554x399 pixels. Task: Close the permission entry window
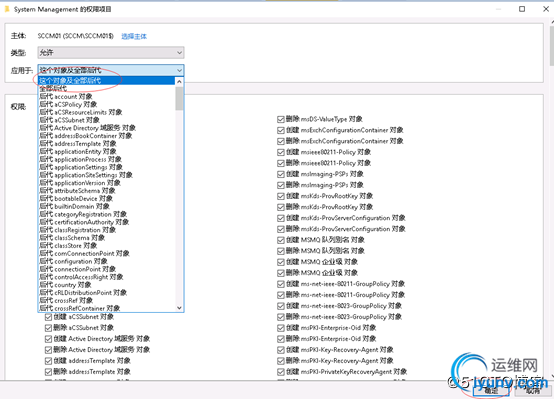pyautogui.click(x=546, y=9)
